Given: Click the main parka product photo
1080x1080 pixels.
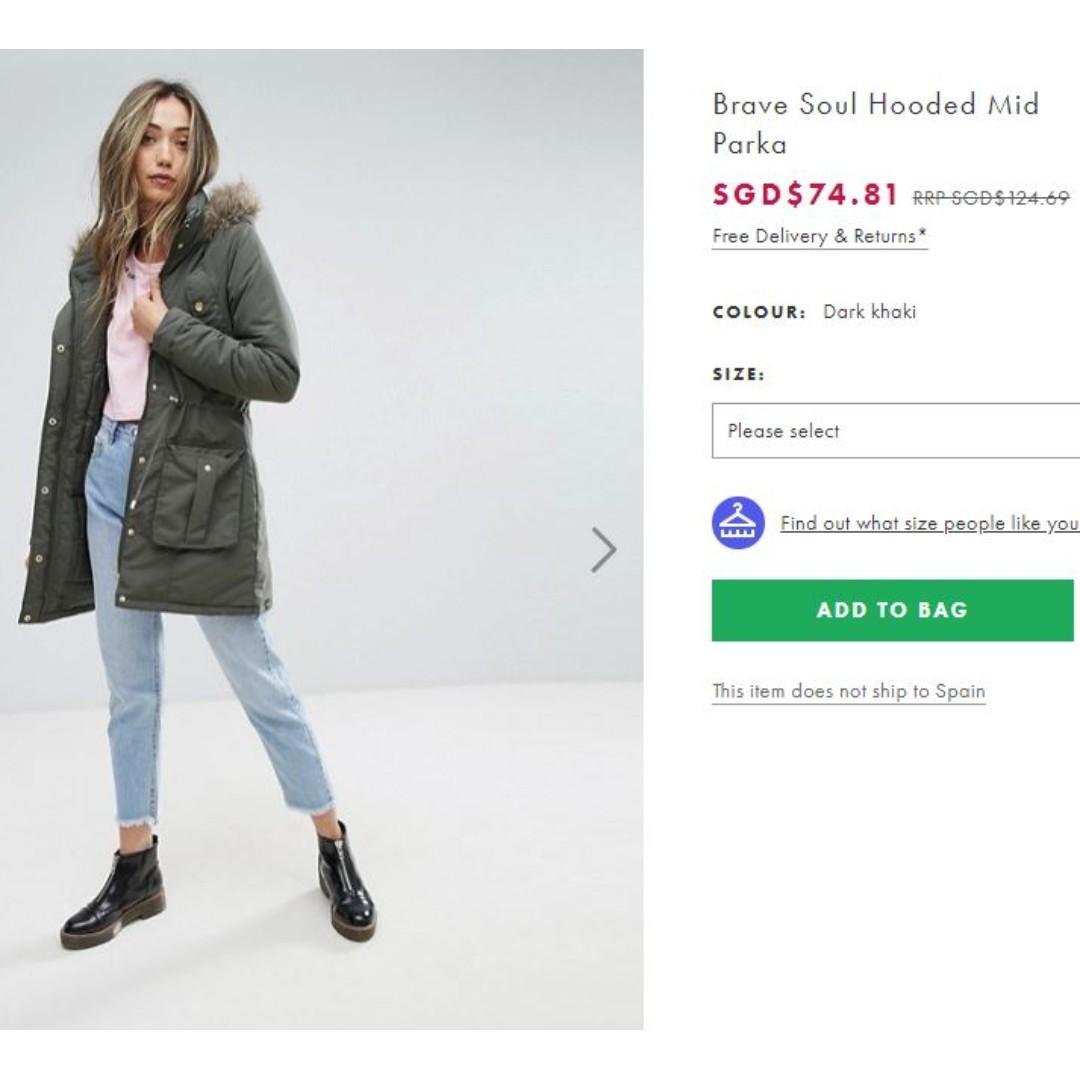Looking at the screenshot, I should pos(322,539).
